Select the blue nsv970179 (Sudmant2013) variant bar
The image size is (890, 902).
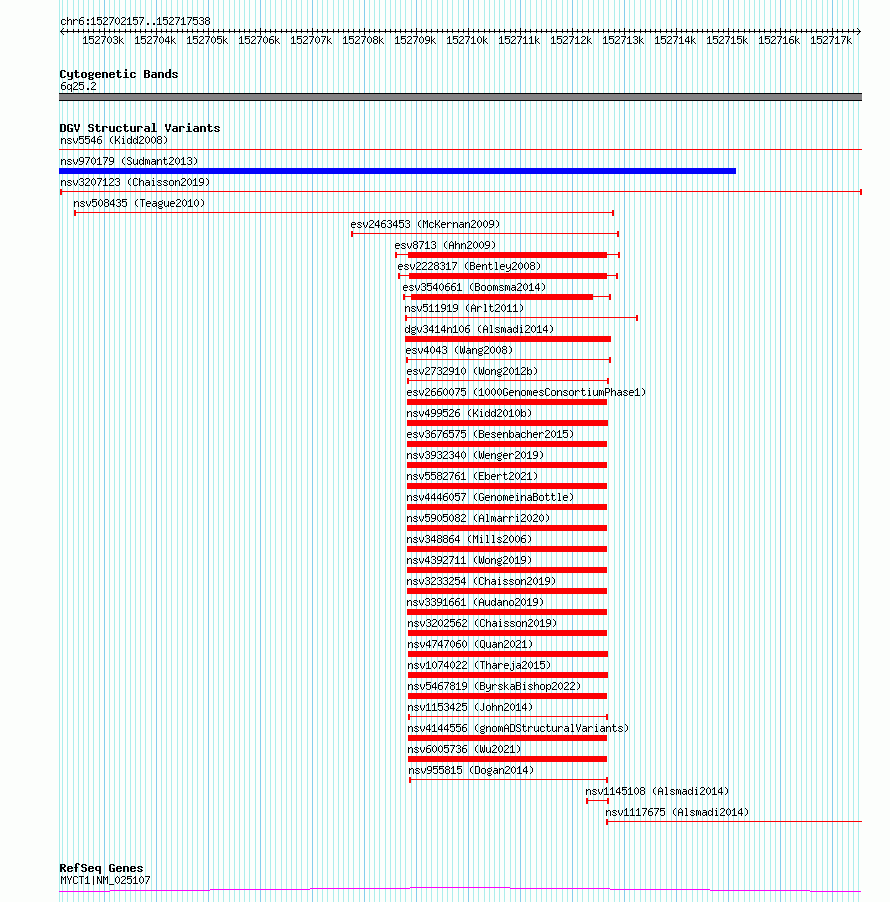(x=398, y=171)
